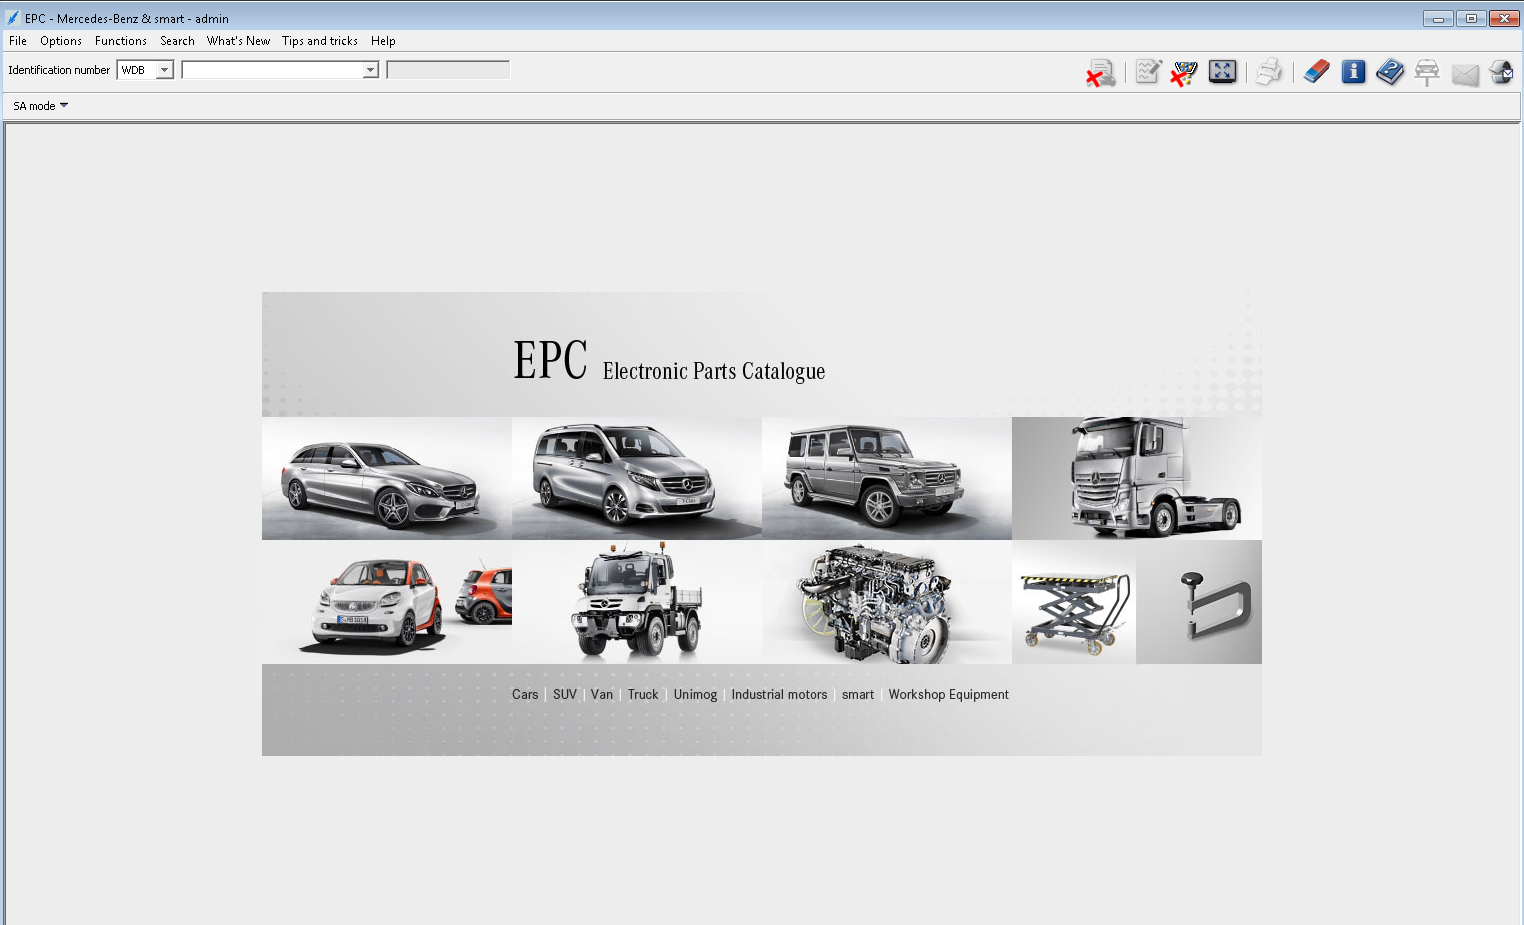This screenshot has width=1524, height=925.
Task: Open the WDB prefix dropdown
Action: click(x=166, y=69)
